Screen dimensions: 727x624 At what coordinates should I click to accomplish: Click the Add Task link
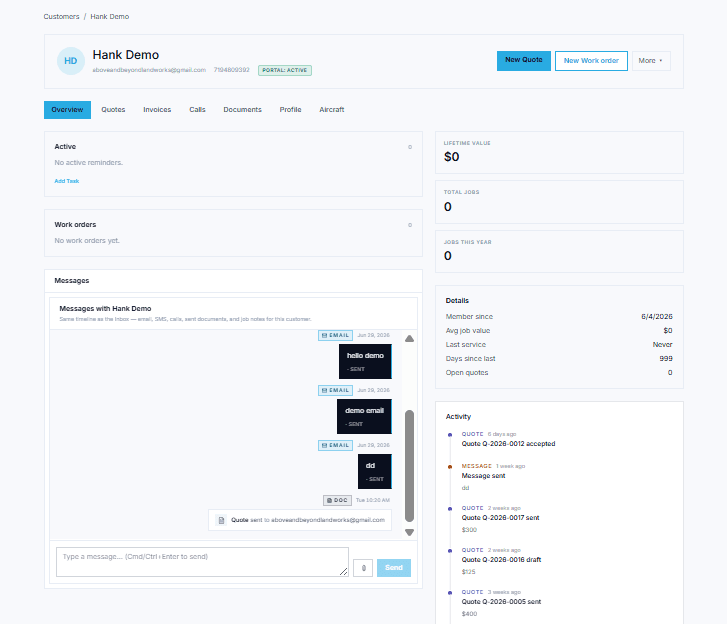67,181
